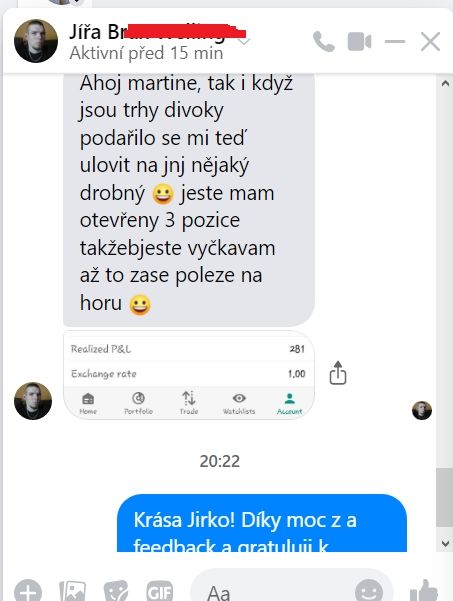Click sender avatar next to screenshot message
This screenshot has width=453, height=601.
[x=33, y=401]
